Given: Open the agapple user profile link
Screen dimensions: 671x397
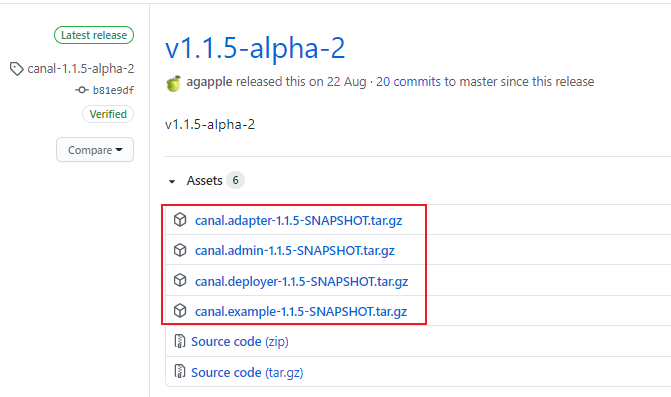Looking at the screenshot, I should 209,82.
